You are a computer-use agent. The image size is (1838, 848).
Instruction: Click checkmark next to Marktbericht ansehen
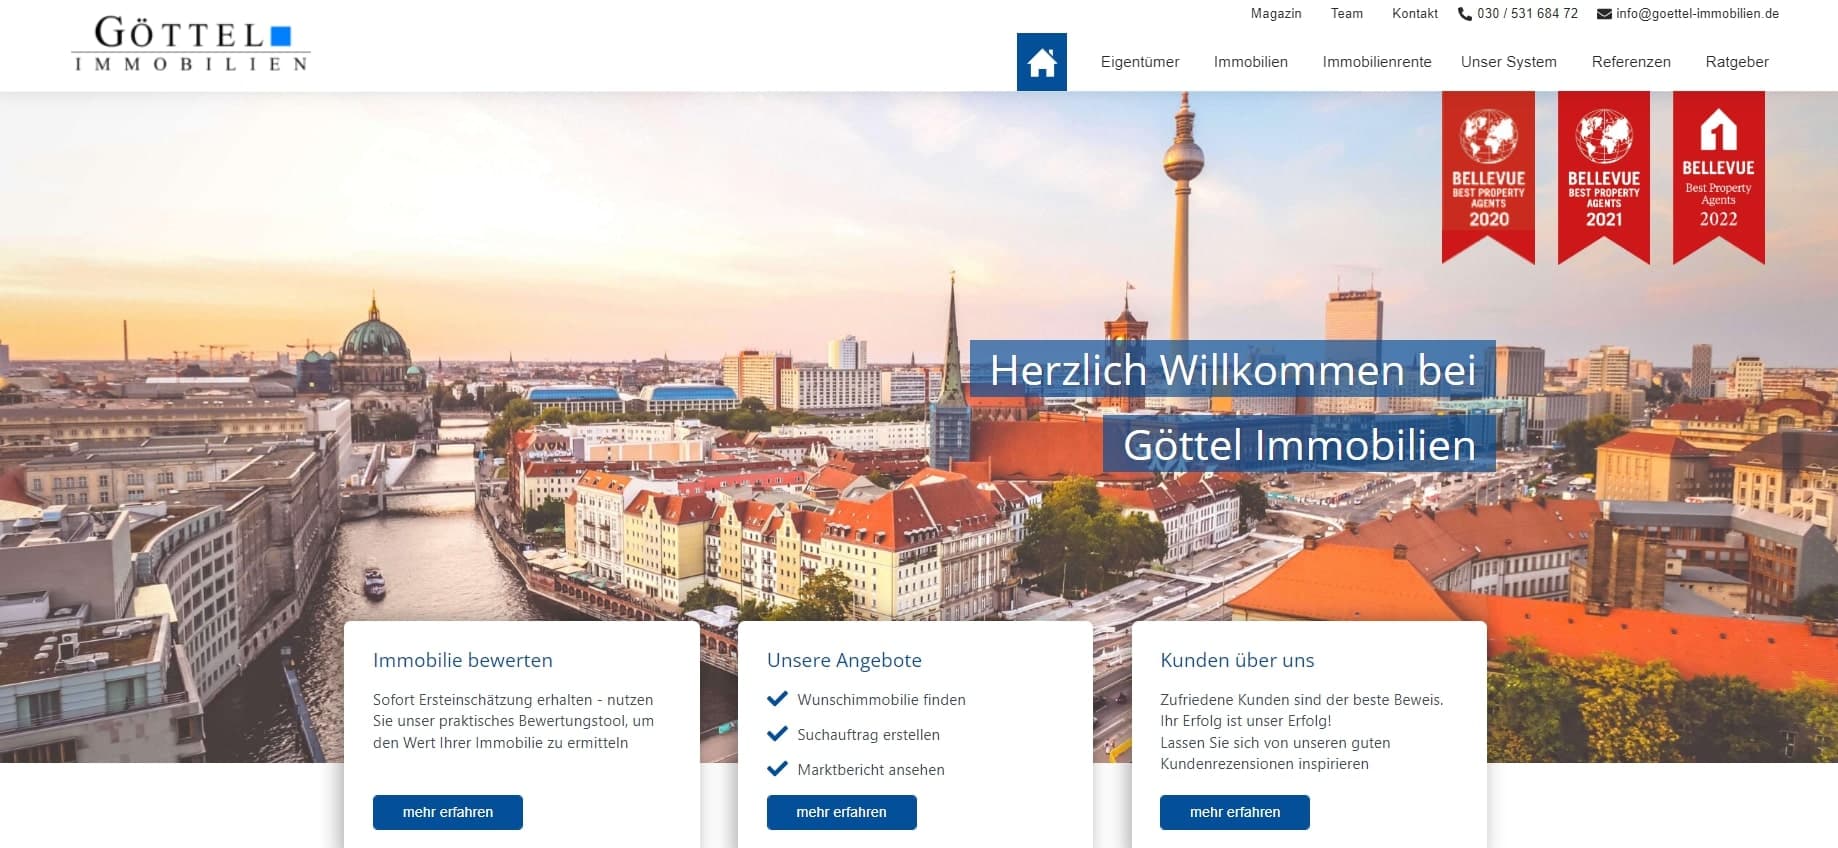pos(777,769)
